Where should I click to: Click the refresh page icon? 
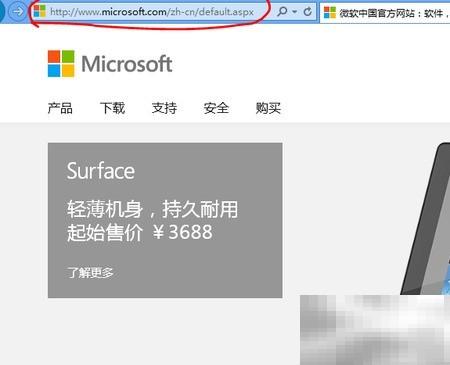(308, 12)
